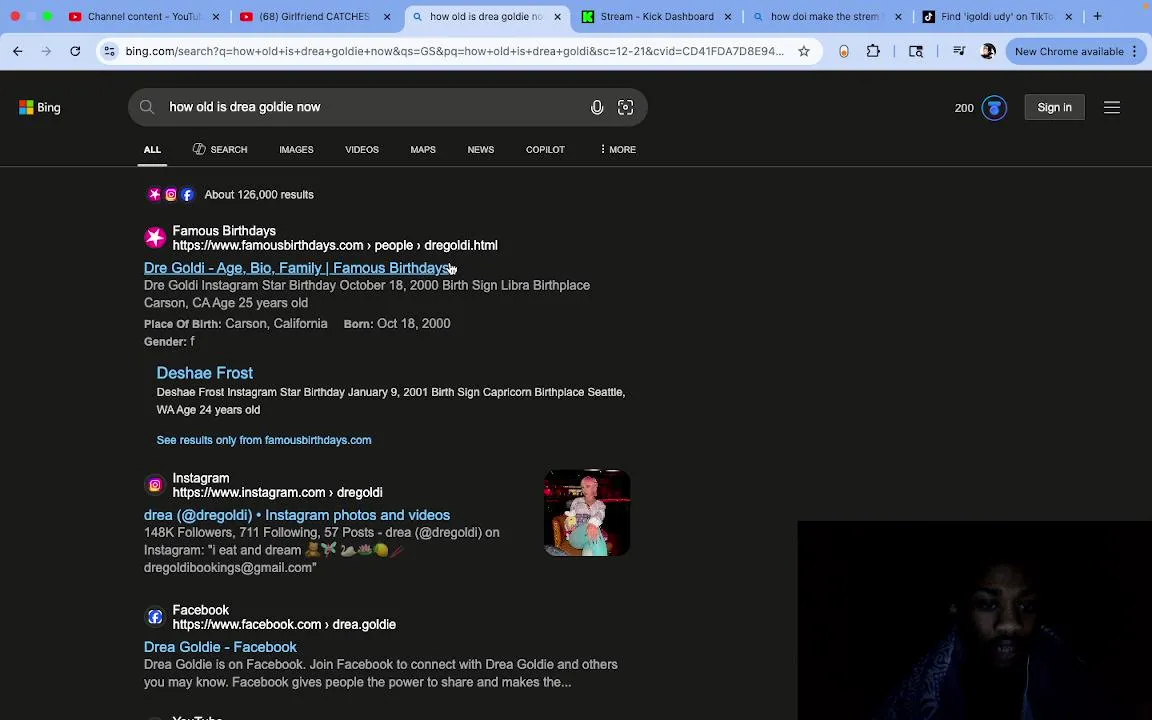Image resolution: width=1152 pixels, height=720 pixels.
Task: Switch to Stream - Kick Dashboard tab
Action: [656, 16]
